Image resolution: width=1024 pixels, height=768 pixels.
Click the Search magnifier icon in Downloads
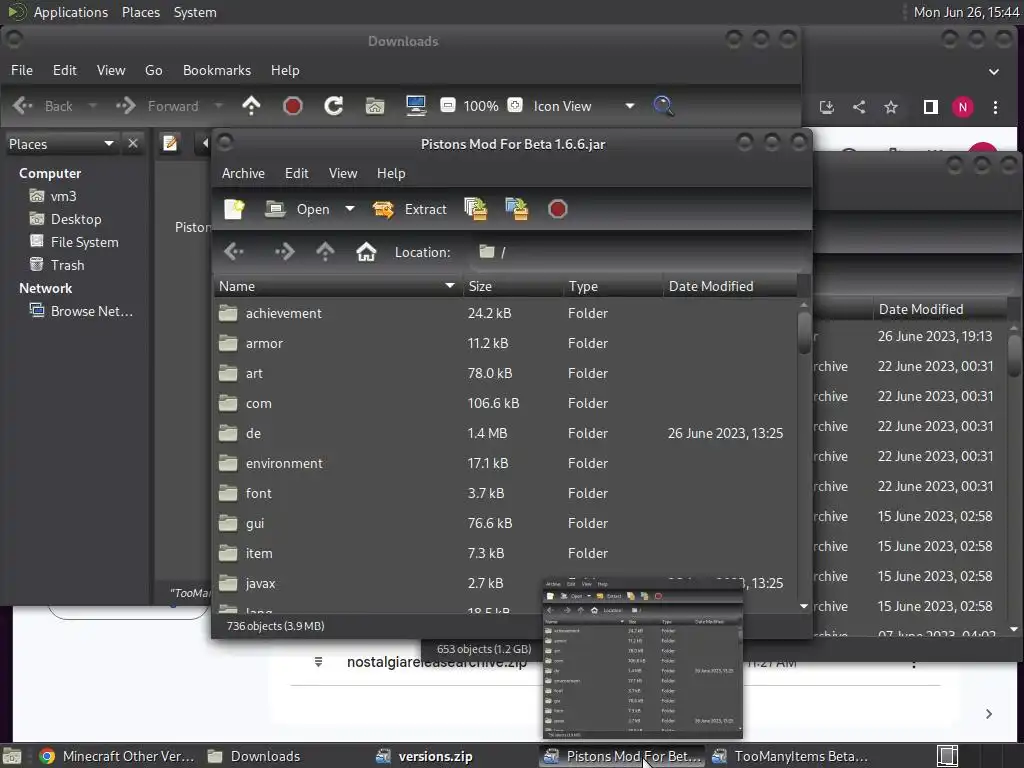663,106
